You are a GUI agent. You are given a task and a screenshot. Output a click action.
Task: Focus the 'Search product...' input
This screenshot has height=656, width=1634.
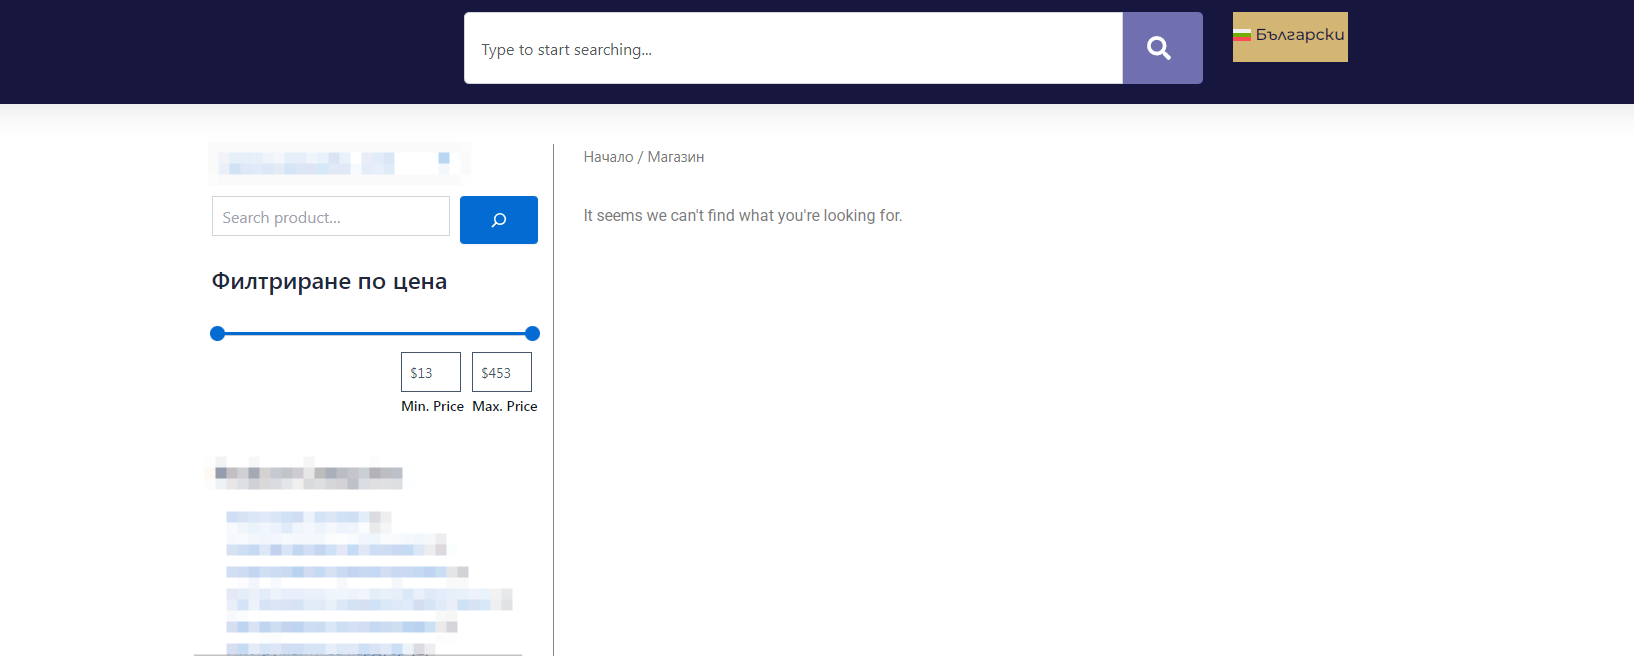(331, 216)
